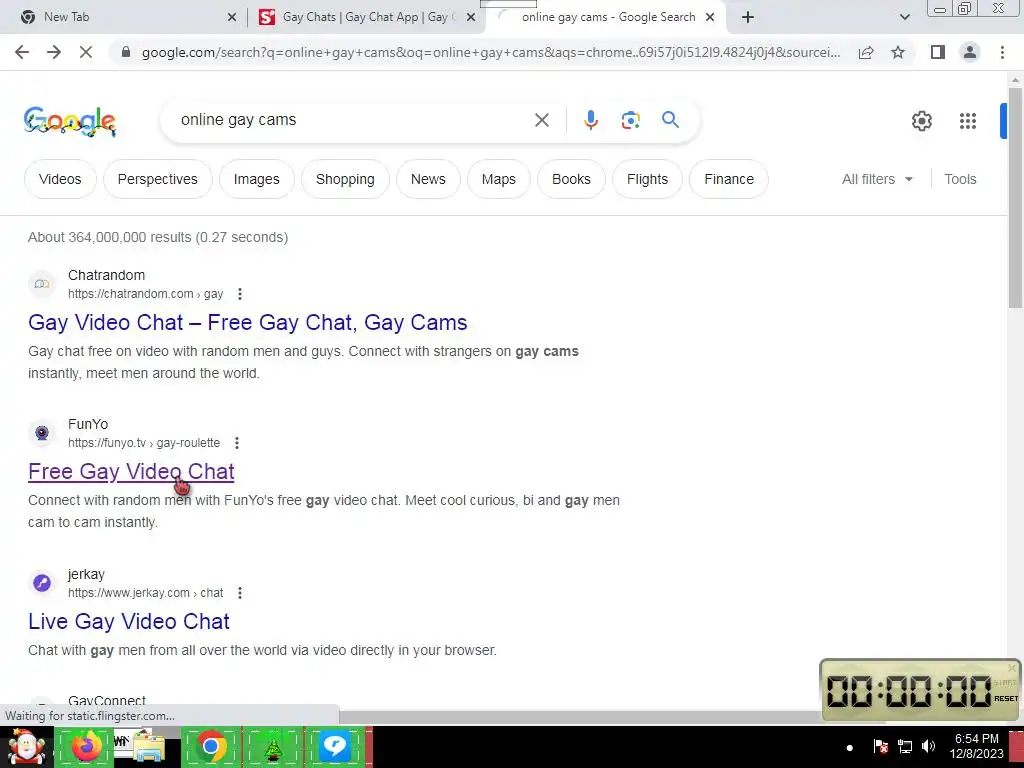Click the Chatrandom site favicon
This screenshot has height=768, width=1024.
point(42,284)
